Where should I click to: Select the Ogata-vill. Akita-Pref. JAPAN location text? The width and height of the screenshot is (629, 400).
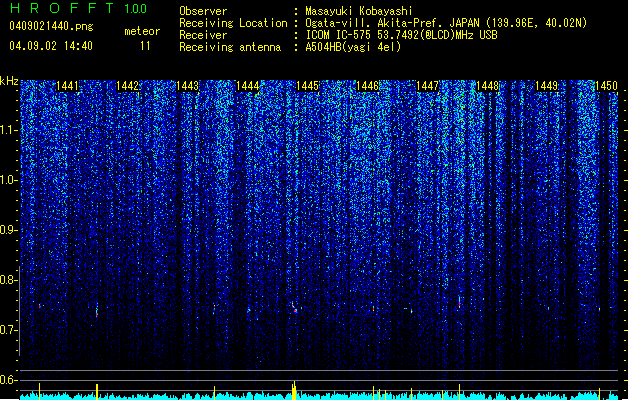446,23
